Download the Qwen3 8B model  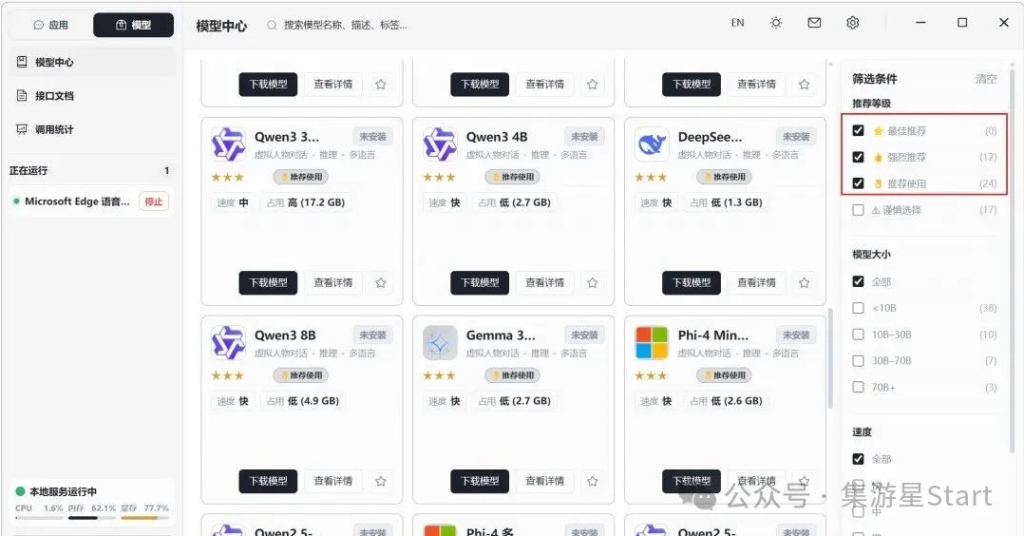point(268,481)
